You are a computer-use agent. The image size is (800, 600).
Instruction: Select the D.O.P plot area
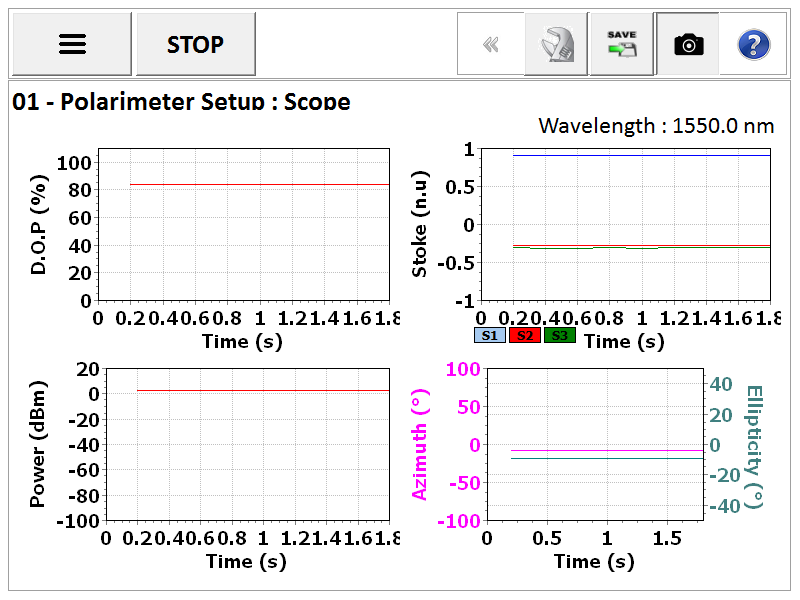click(244, 224)
